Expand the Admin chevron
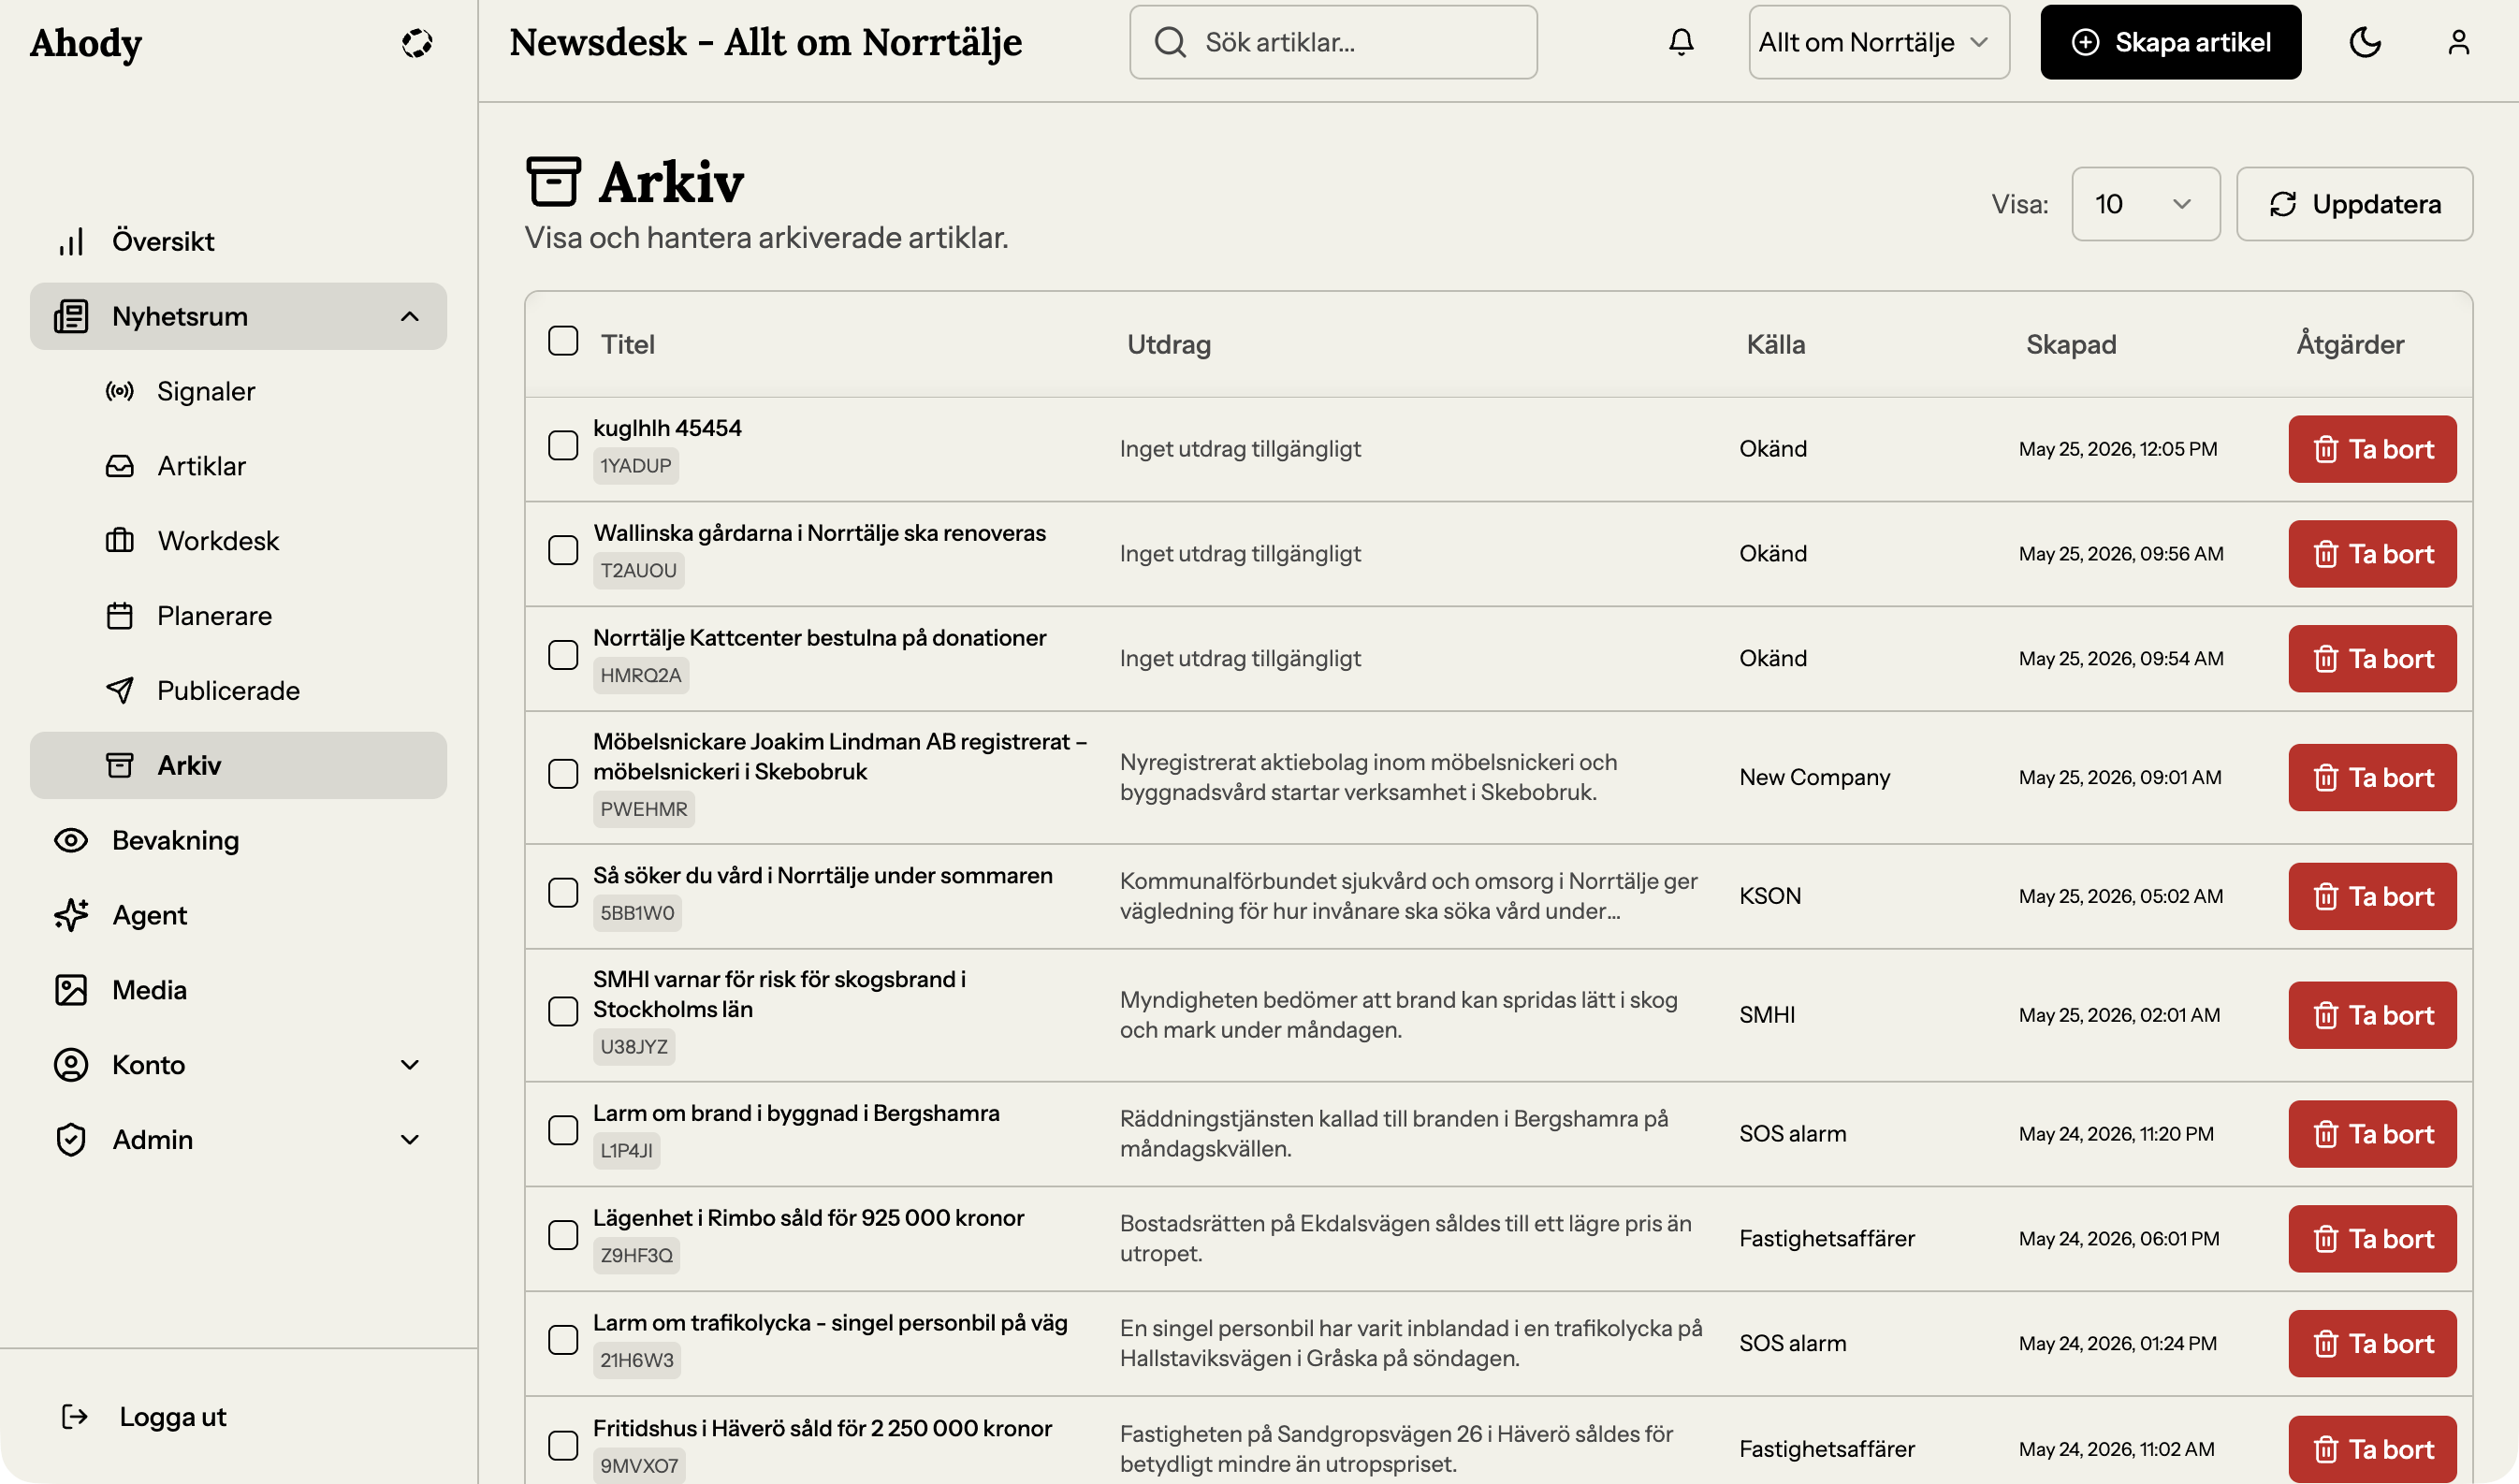This screenshot has width=2519, height=1484. point(410,1140)
